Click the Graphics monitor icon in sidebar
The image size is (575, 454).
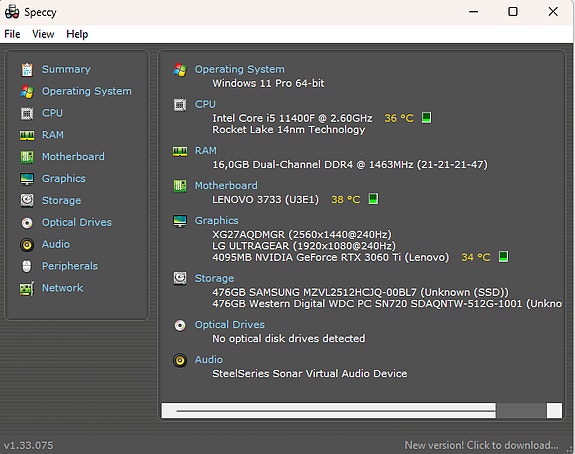click(27, 179)
